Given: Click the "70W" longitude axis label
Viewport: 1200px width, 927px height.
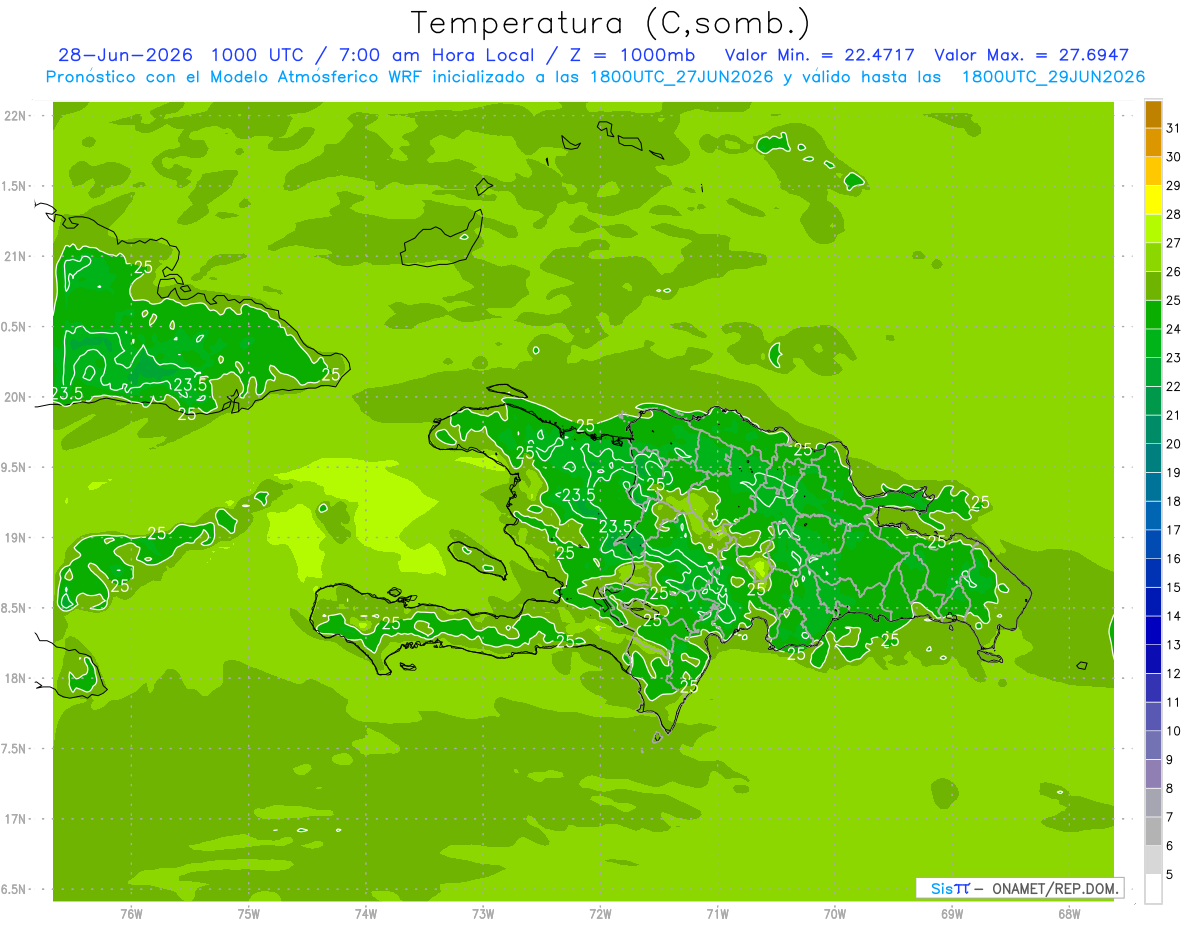Looking at the screenshot, I should coord(835,914).
